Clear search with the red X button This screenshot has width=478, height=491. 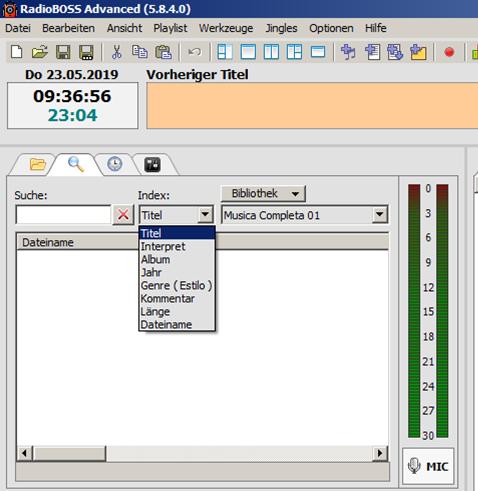123,215
